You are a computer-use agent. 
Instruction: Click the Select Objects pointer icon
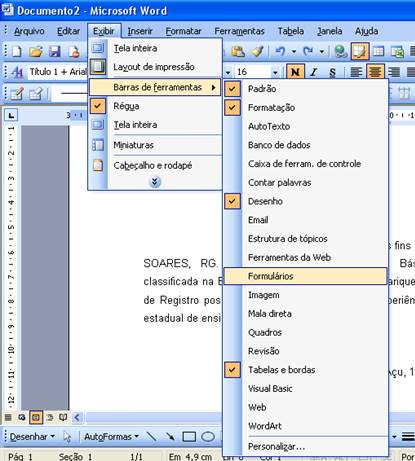(67, 436)
